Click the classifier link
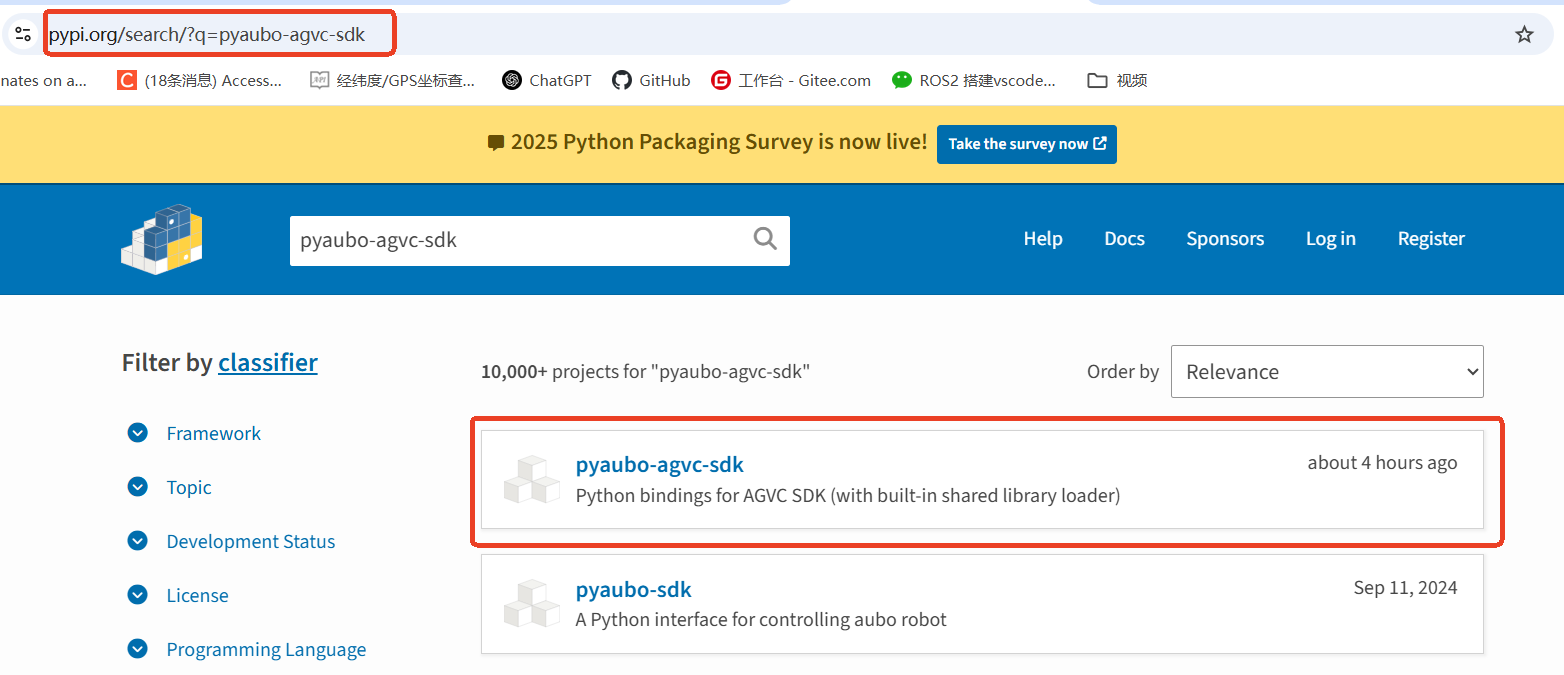Screen dimensions: 1564x675 [267, 362]
